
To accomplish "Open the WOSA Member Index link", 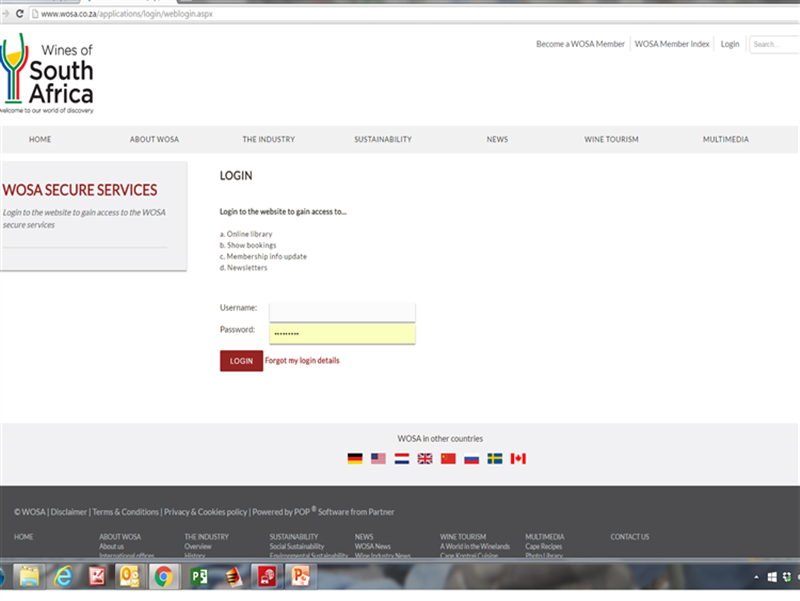I will click(672, 44).
